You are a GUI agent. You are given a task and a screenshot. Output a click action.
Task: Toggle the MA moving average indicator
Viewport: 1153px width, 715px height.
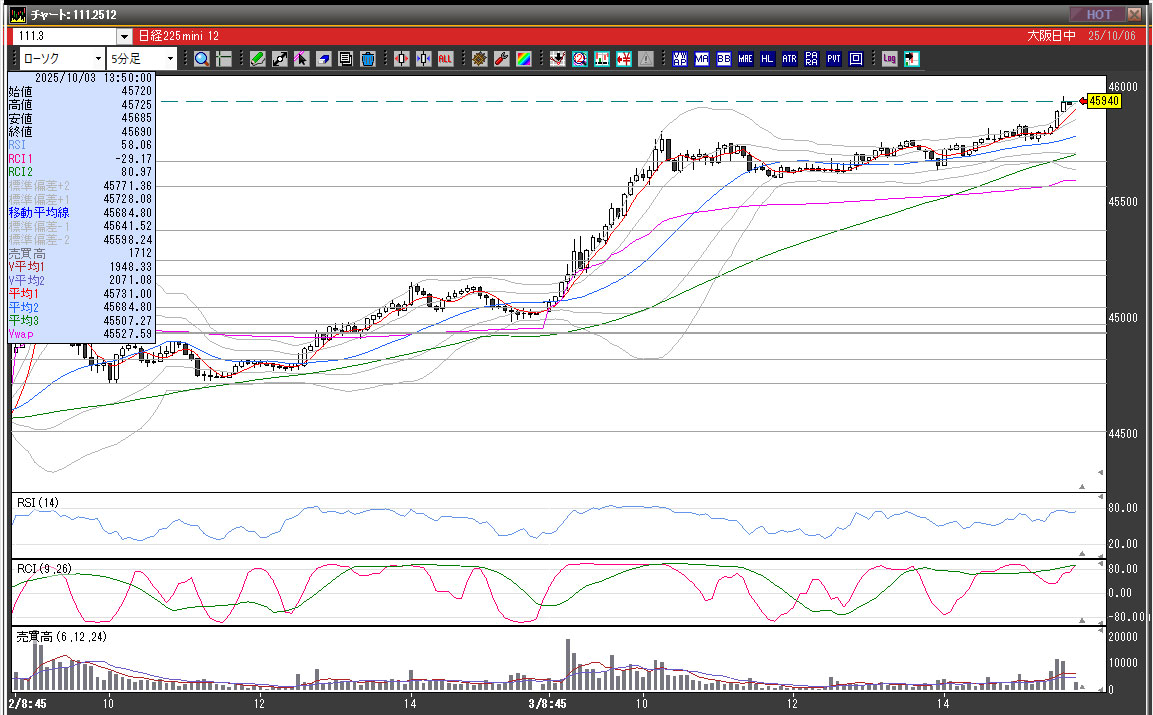tap(702, 59)
